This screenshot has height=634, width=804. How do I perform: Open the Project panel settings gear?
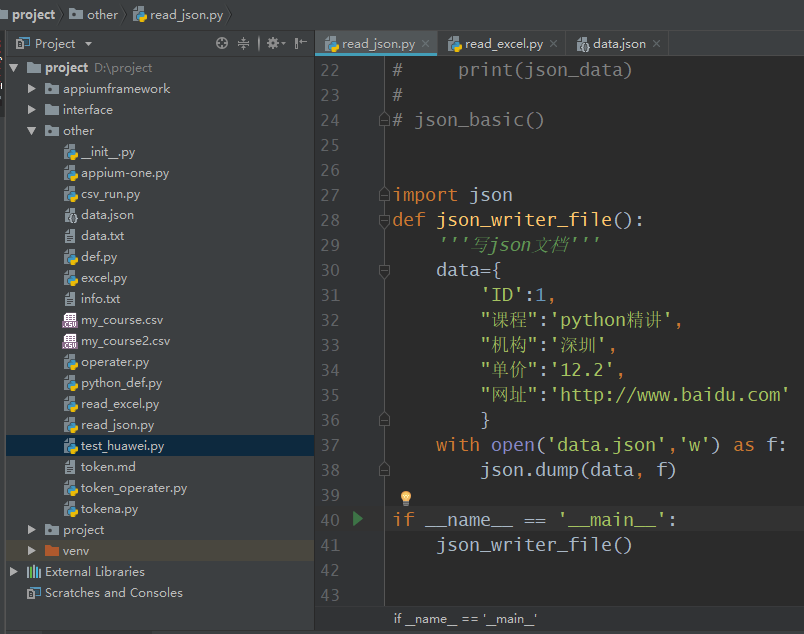click(x=272, y=44)
